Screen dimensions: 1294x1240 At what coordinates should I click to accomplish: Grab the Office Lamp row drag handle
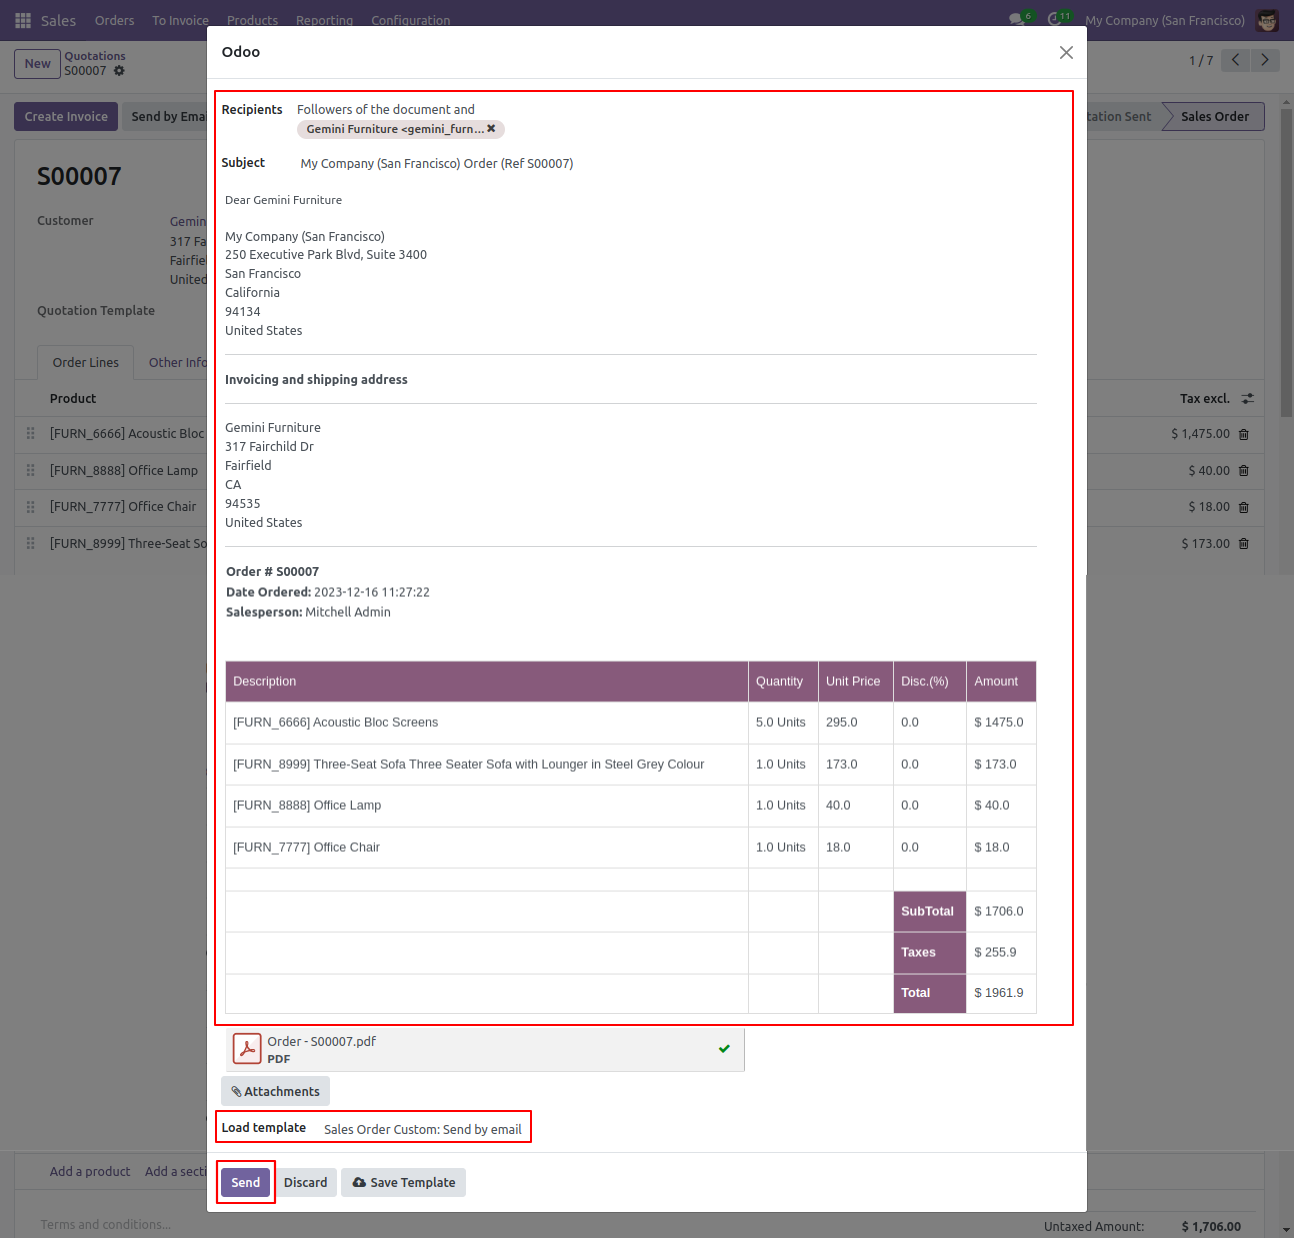(30, 470)
